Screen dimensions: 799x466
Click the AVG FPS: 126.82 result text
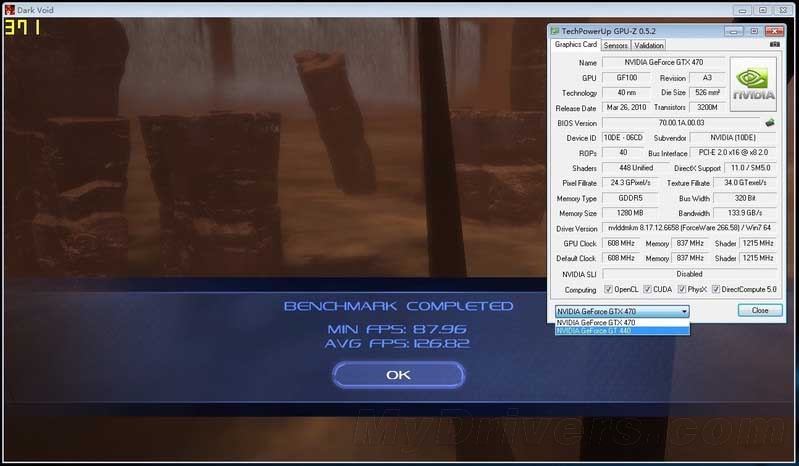pyautogui.click(x=397, y=344)
